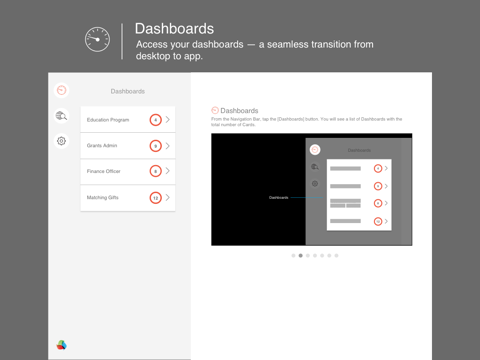Click the tutorial illustration thumbnail

312,189
